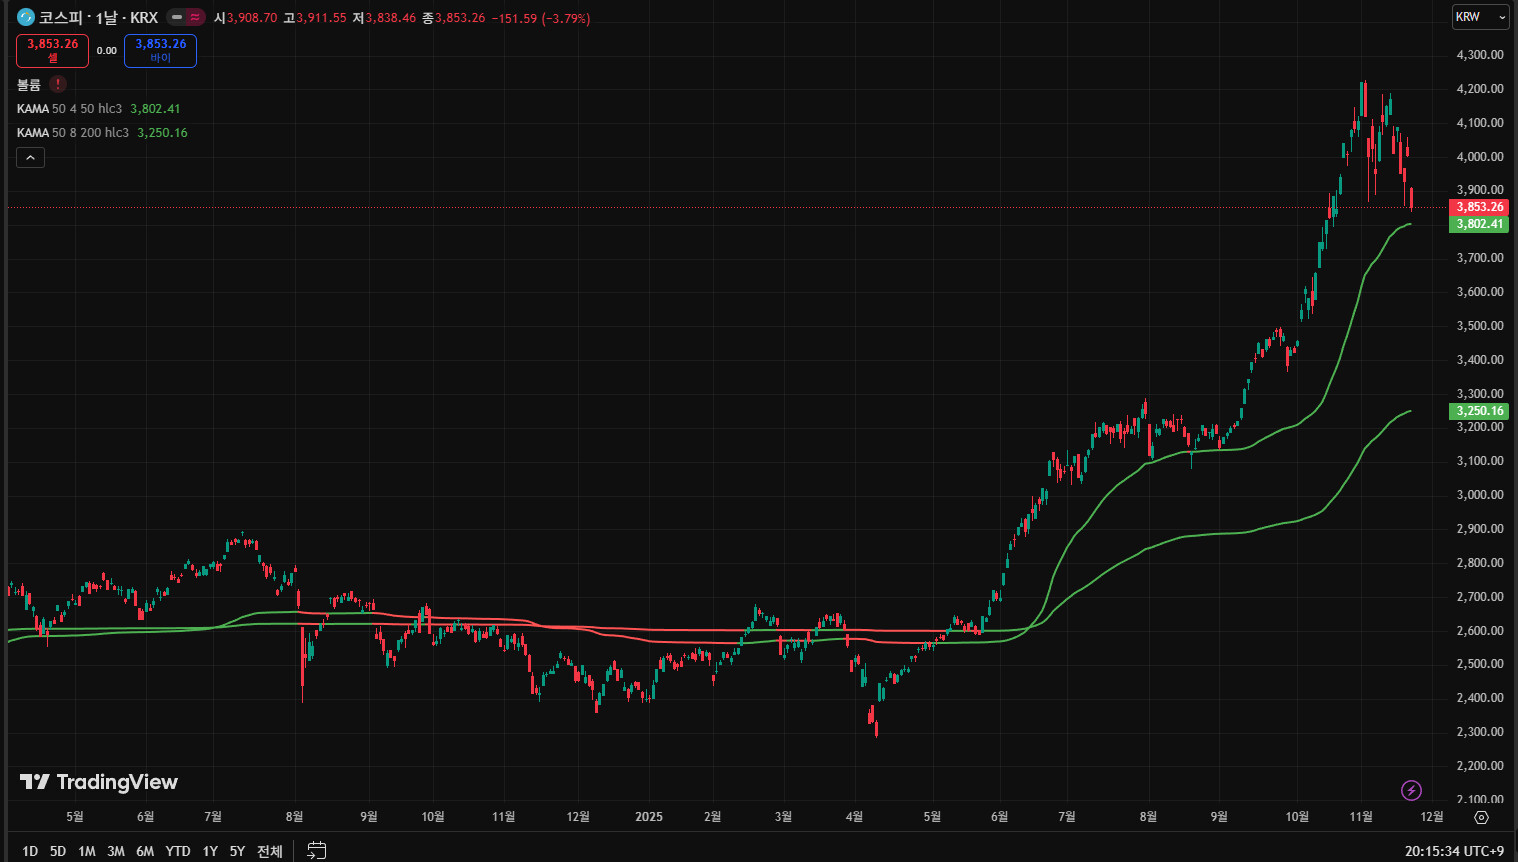Open the 20:15:34 UTC+9 timezone menu
The image size is (1518, 862).
pos(1454,851)
